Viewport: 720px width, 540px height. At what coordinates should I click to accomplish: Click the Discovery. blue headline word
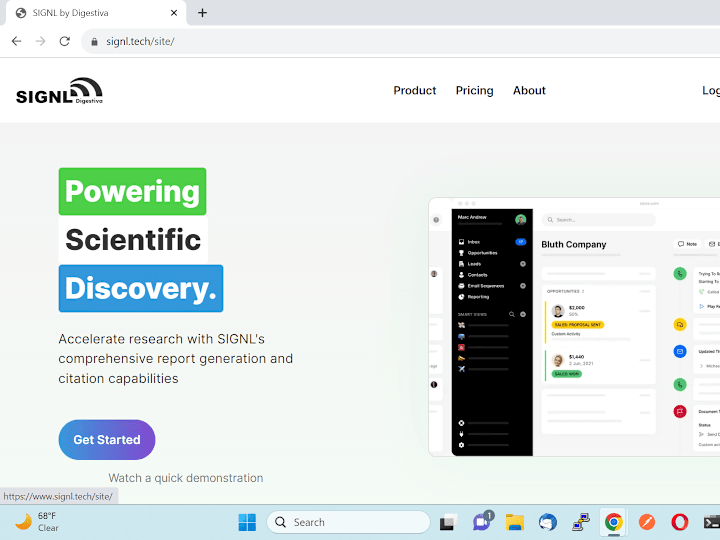(141, 288)
